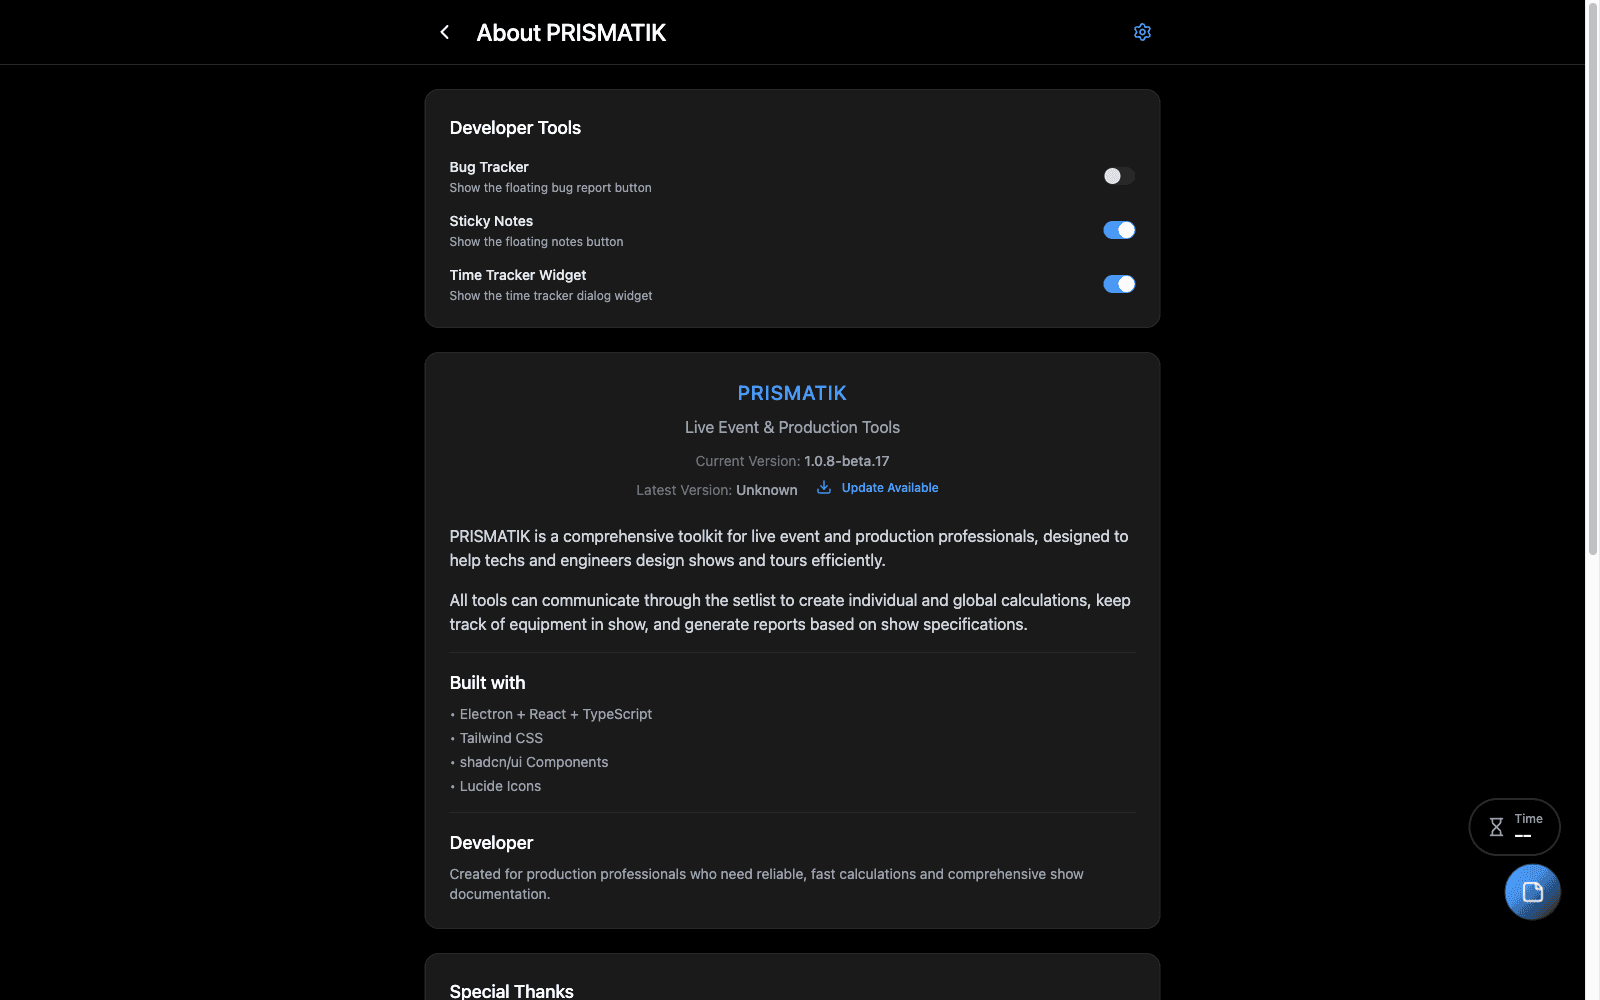Image resolution: width=1600 pixels, height=1000 pixels.
Task: Click Live Event & Production Tools subtitle
Action: pyautogui.click(x=792, y=427)
